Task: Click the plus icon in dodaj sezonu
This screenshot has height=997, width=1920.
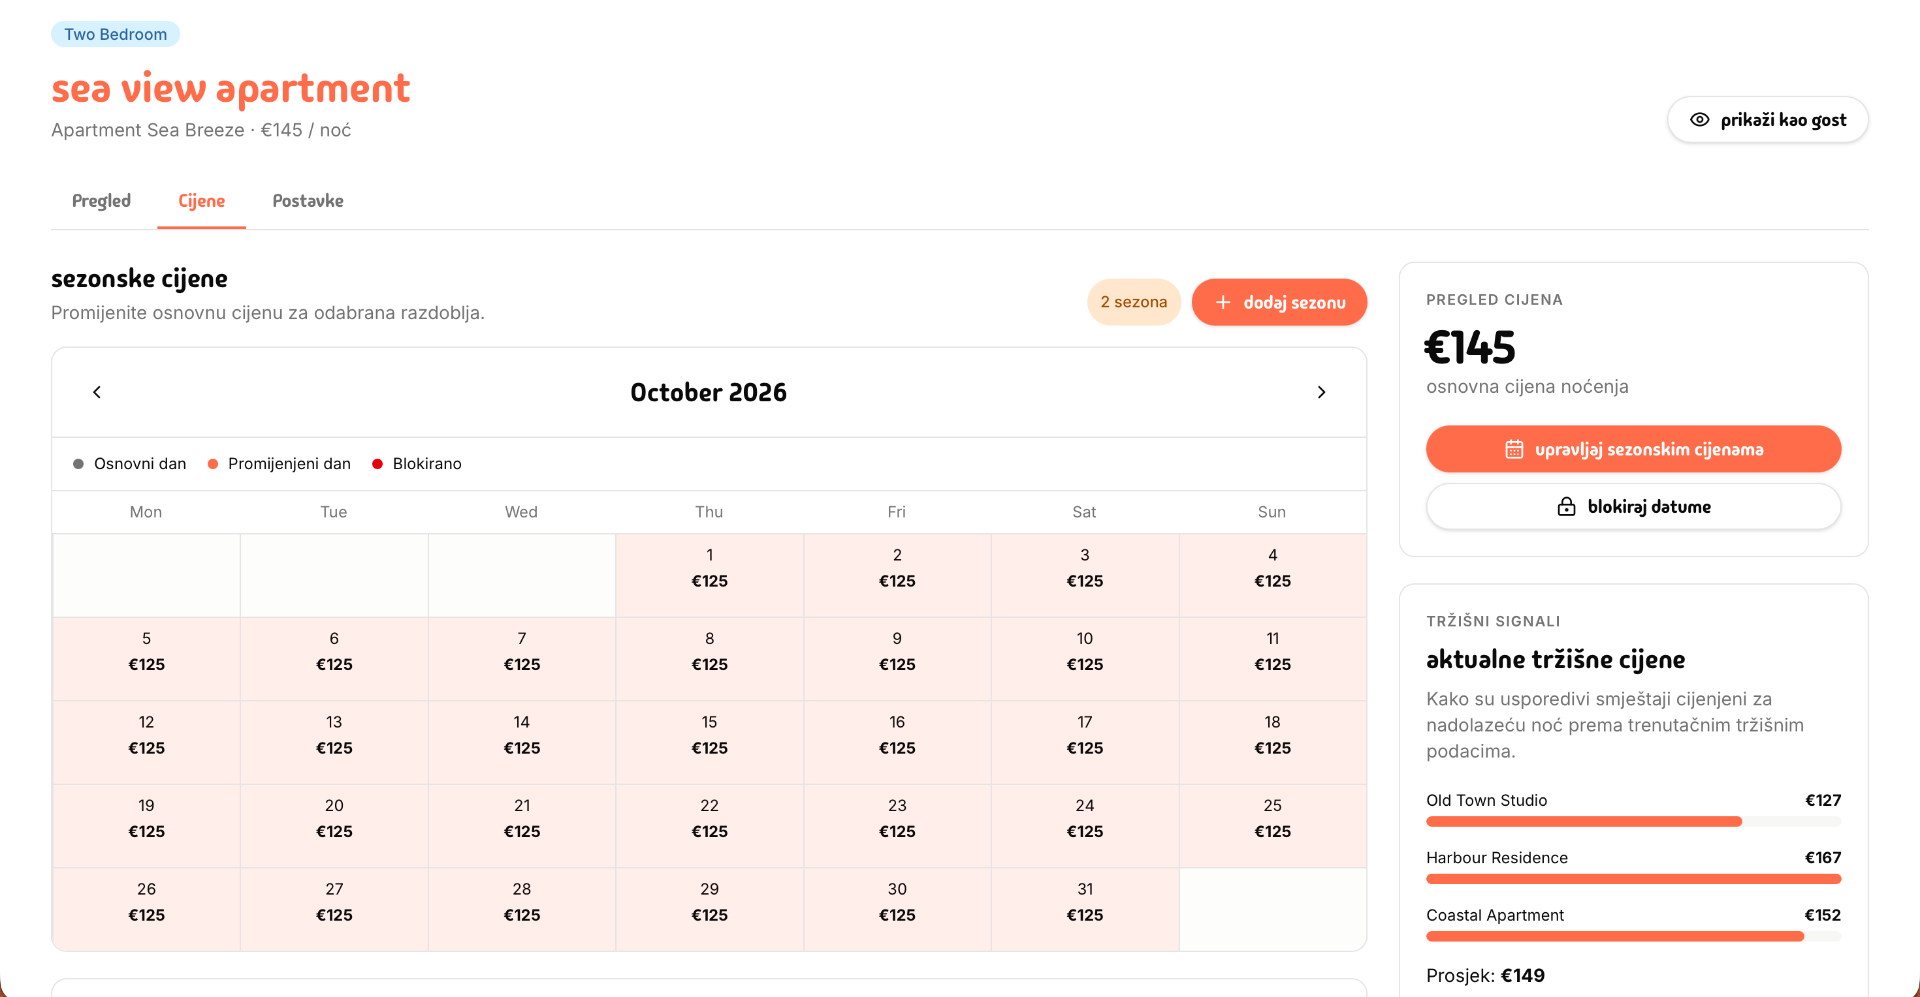Action: (x=1222, y=302)
